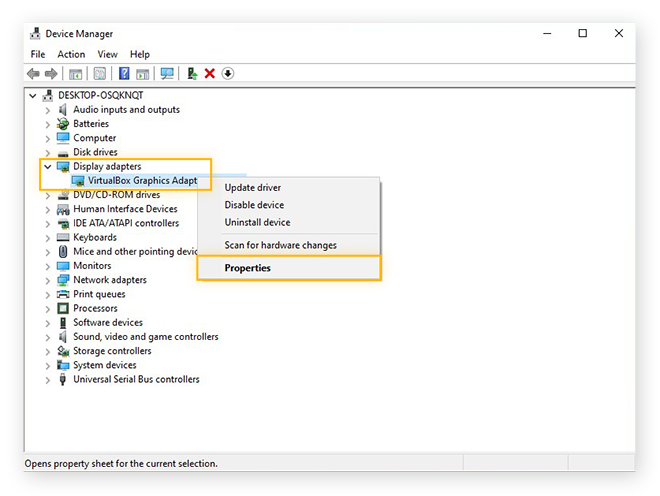Expand the Sound, video and game controllers arrow
This screenshot has width=660, height=496.
tap(48, 337)
